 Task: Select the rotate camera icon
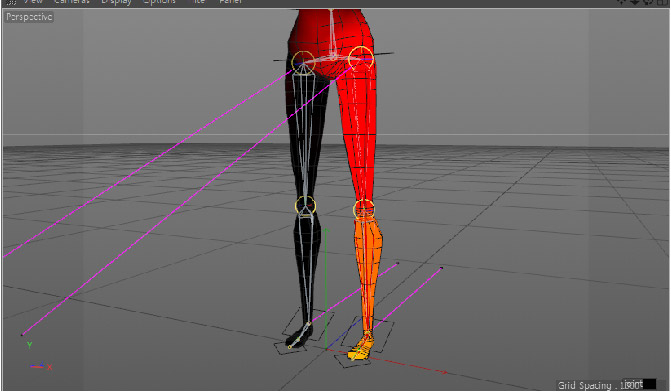pos(648,2)
